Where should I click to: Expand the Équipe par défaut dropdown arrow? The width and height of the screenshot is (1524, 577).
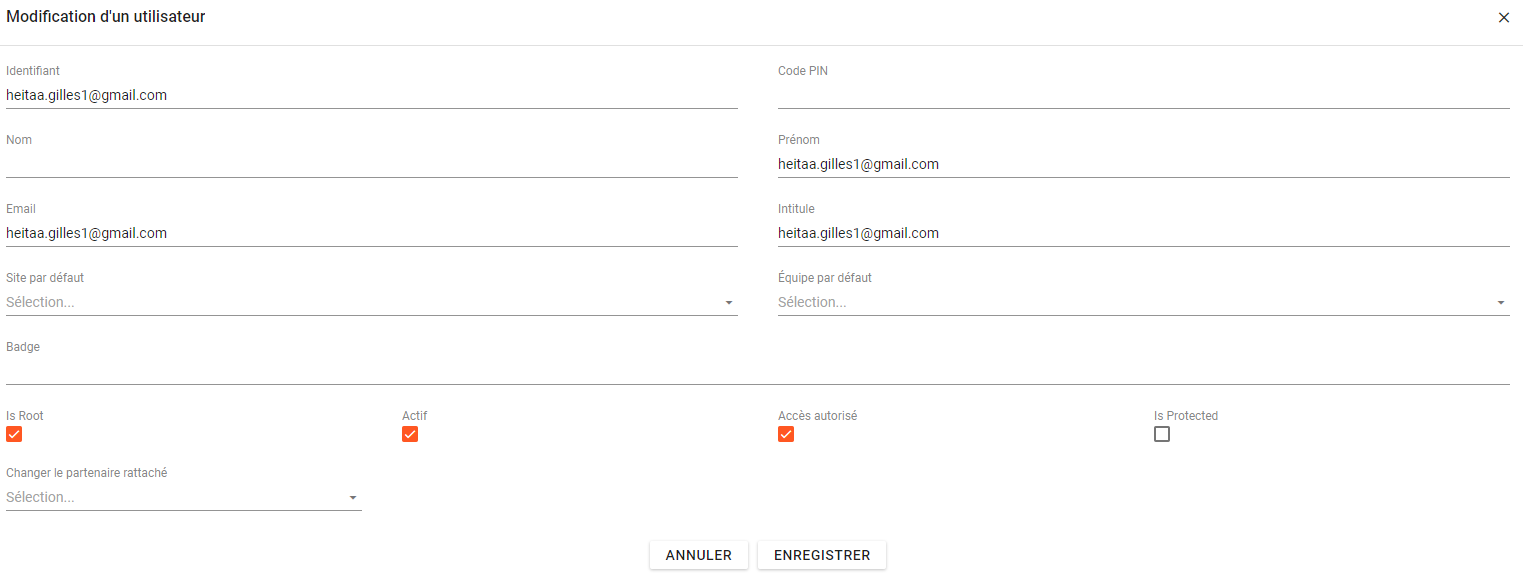1501,303
